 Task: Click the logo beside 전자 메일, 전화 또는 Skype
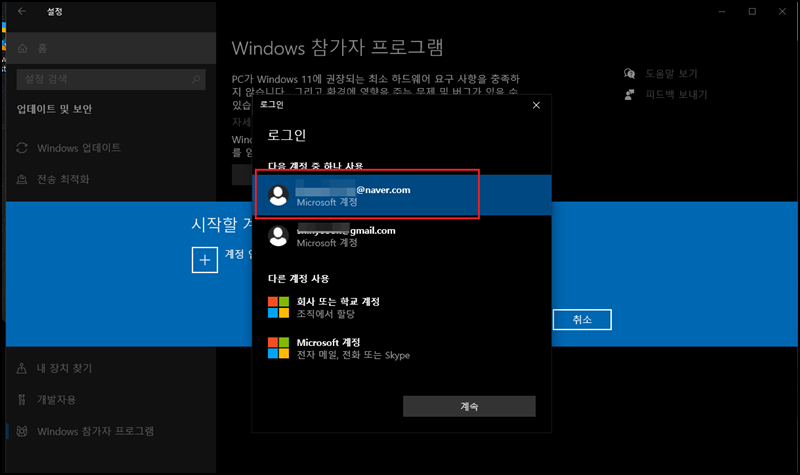click(x=279, y=348)
